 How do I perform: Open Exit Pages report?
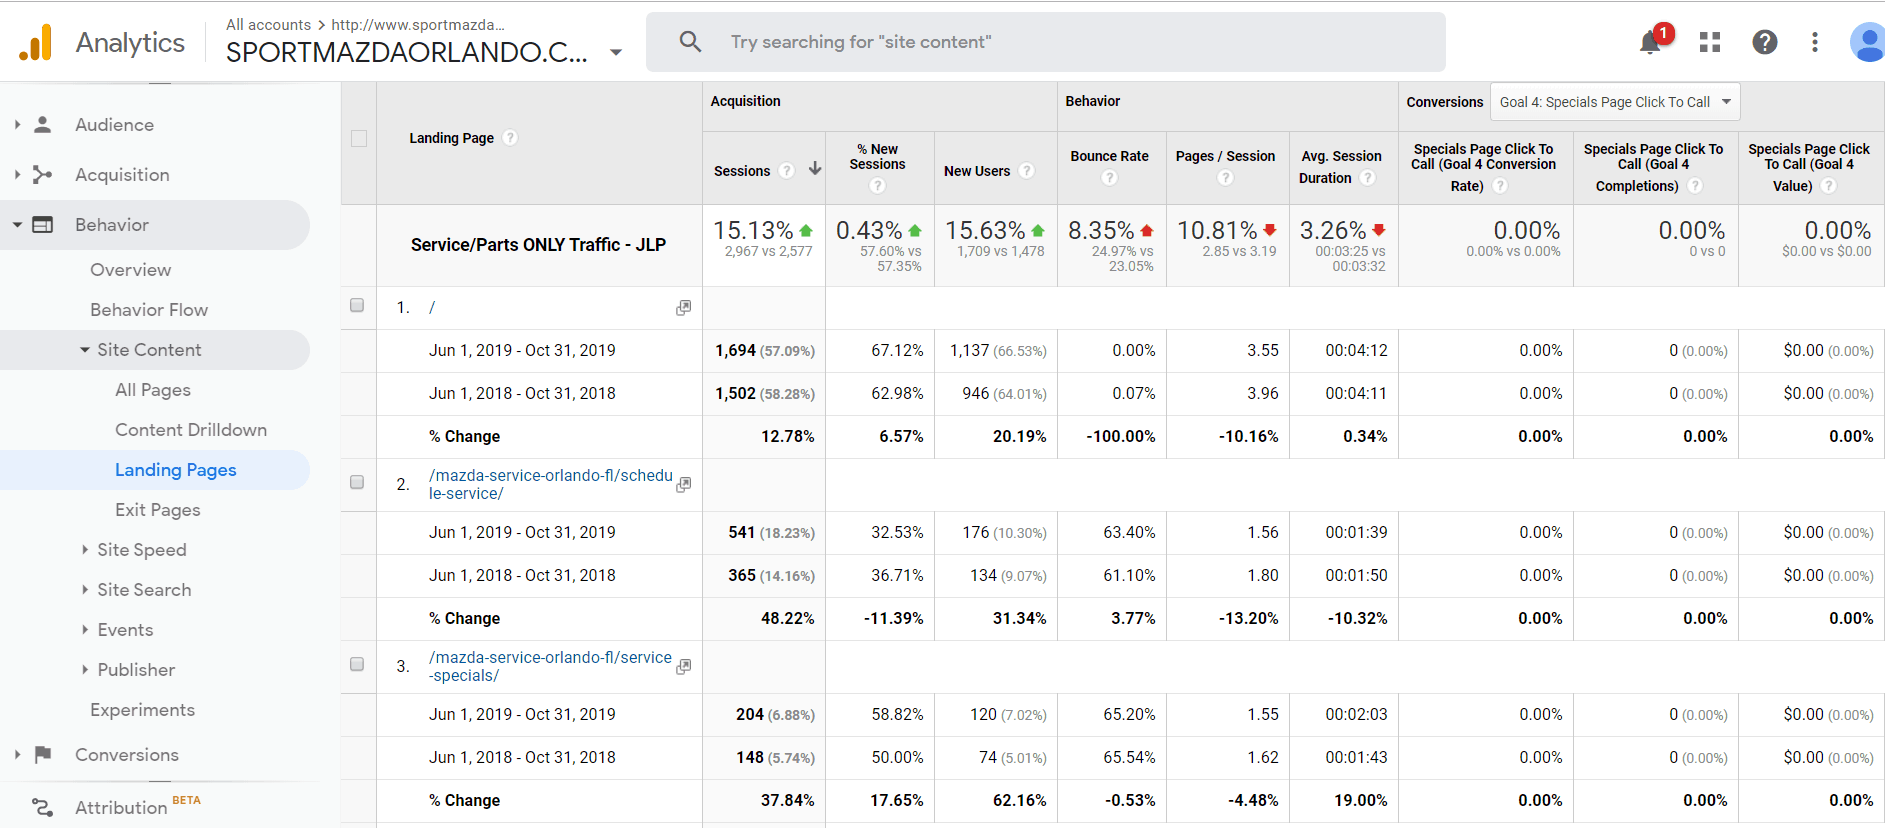tap(158, 510)
